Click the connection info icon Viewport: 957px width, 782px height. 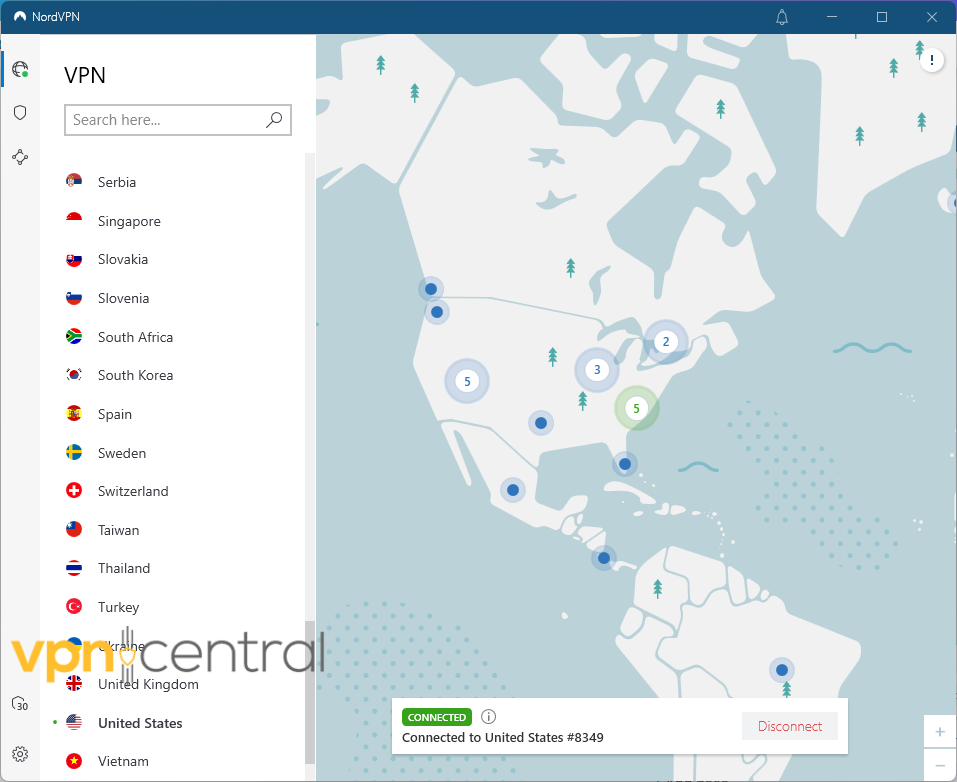pos(488,717)
